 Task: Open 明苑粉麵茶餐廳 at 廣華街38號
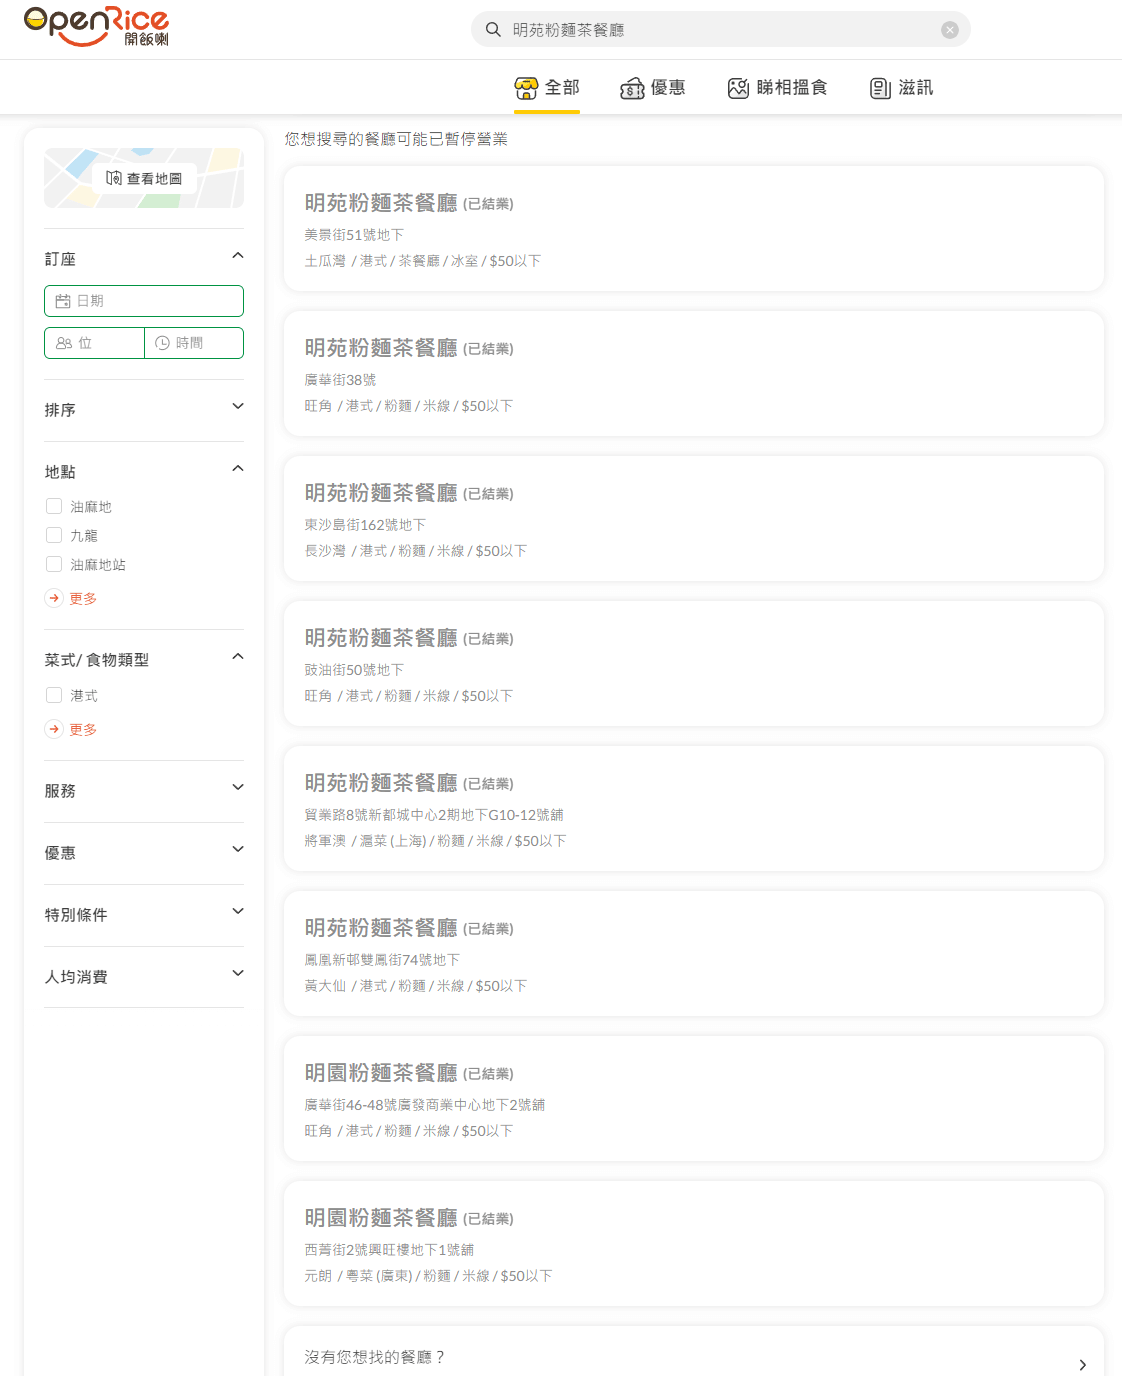coord(694,374)
